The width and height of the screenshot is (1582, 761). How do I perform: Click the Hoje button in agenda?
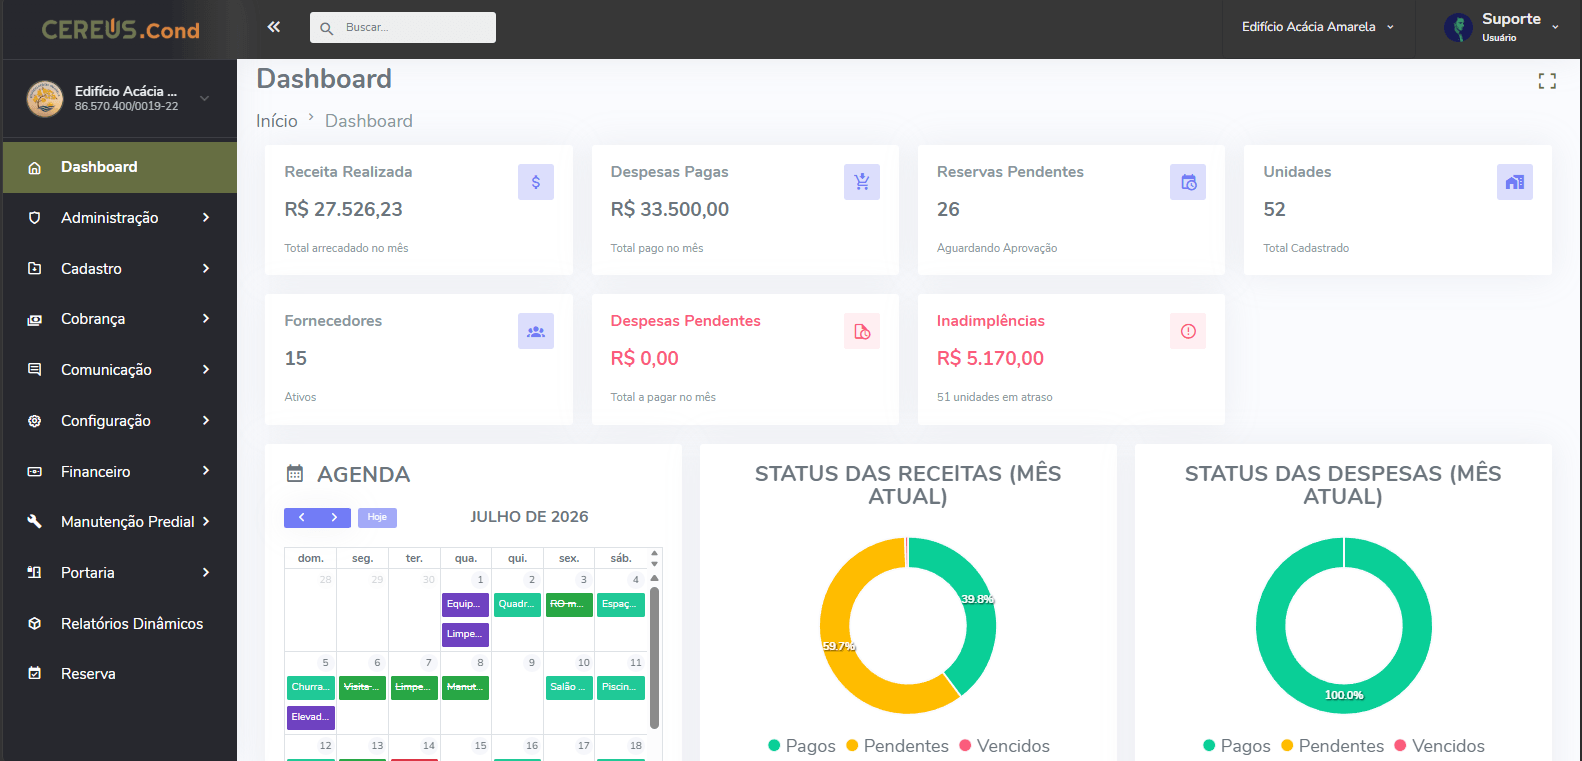(x=377, y=517)
